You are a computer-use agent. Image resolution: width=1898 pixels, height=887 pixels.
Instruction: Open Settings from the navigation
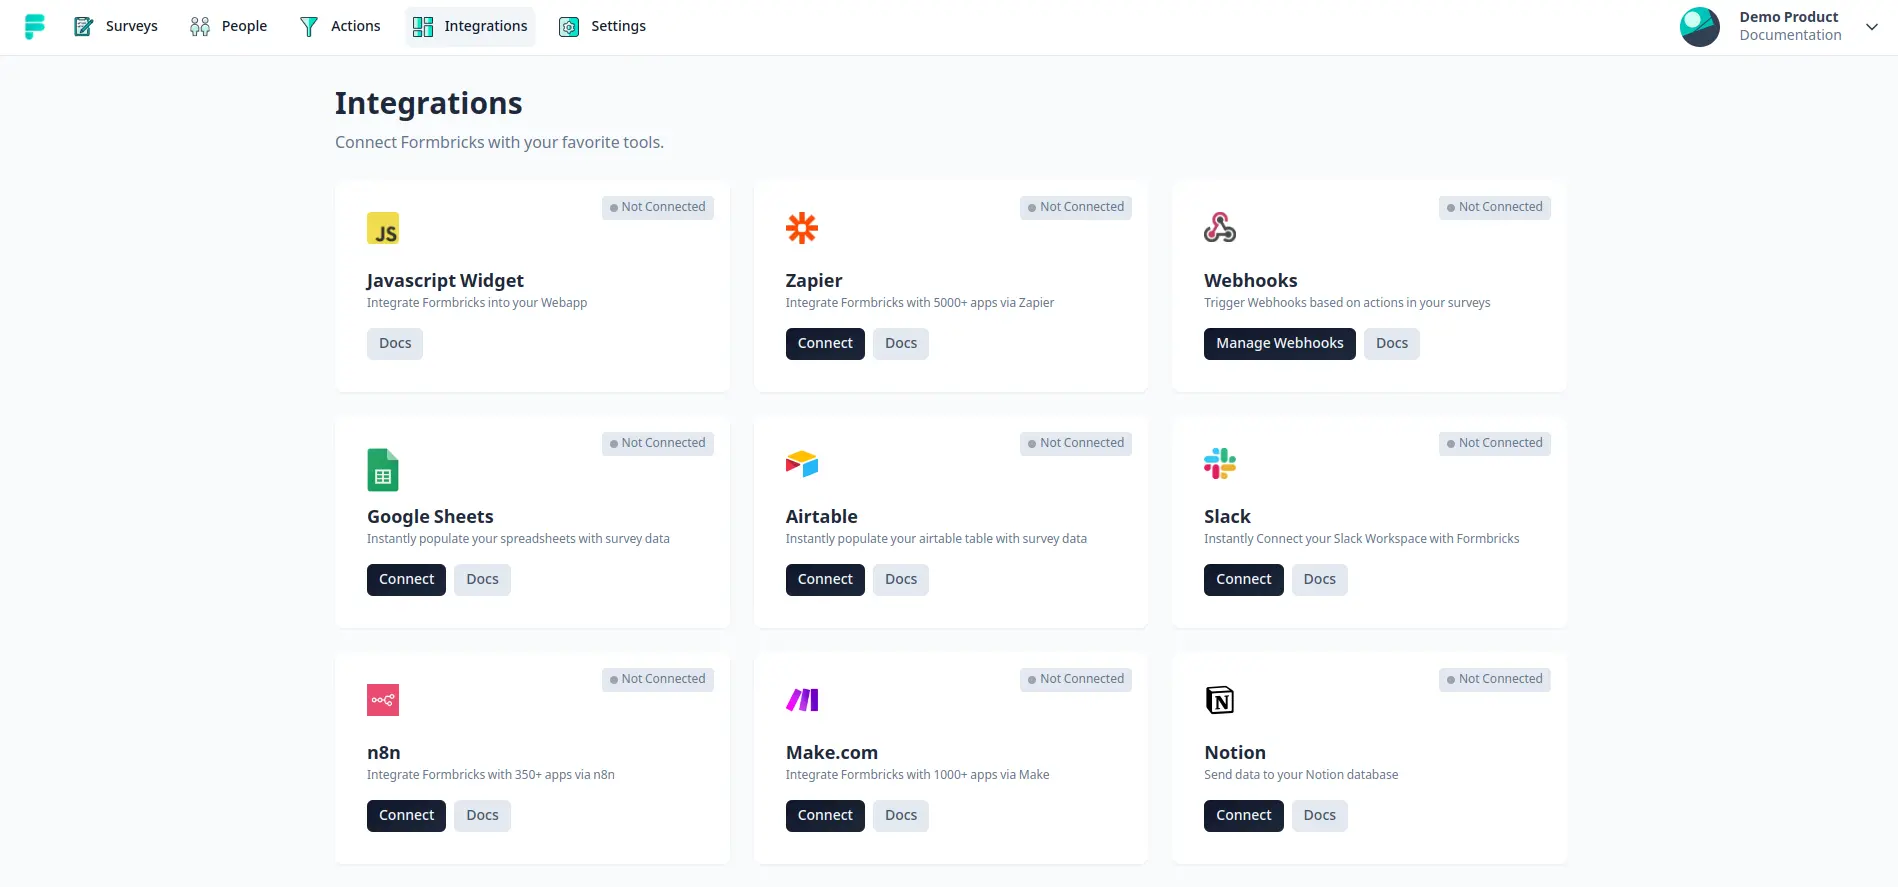click(x=602, y=26)
